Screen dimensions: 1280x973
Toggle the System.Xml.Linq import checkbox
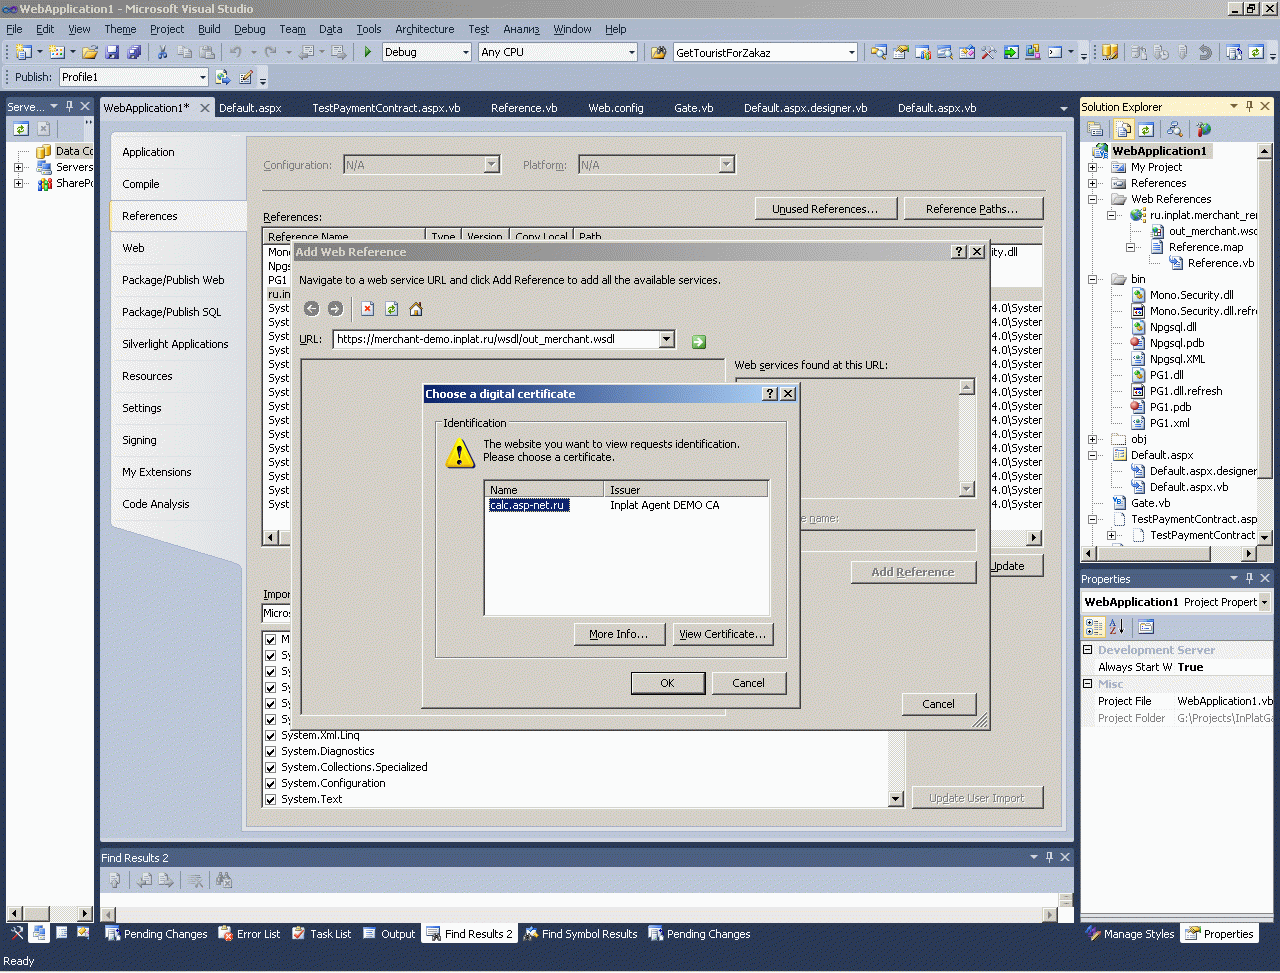click(x=270, y=735)
